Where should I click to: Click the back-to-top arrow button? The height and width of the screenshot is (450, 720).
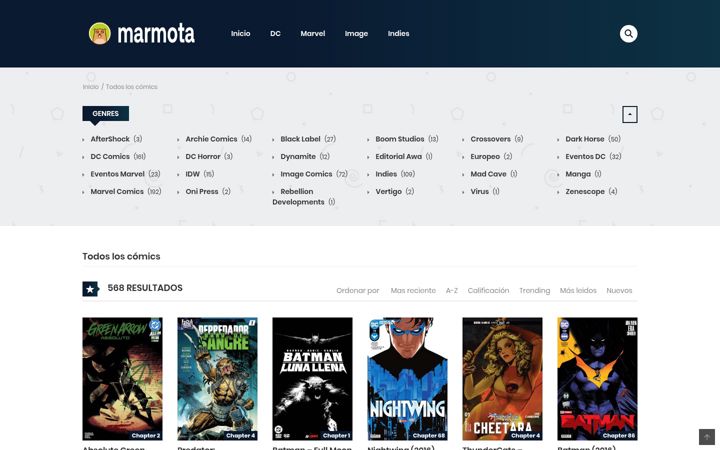tap(707, 437)
